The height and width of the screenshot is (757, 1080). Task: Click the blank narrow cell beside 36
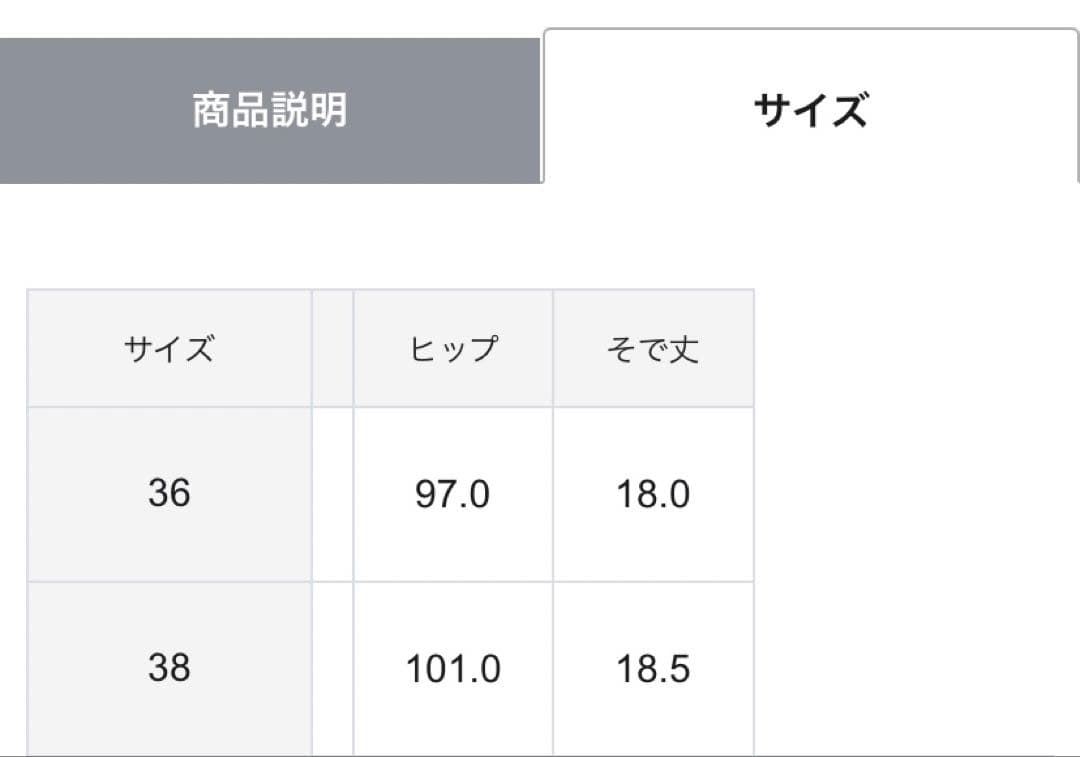tap(333, 494)
